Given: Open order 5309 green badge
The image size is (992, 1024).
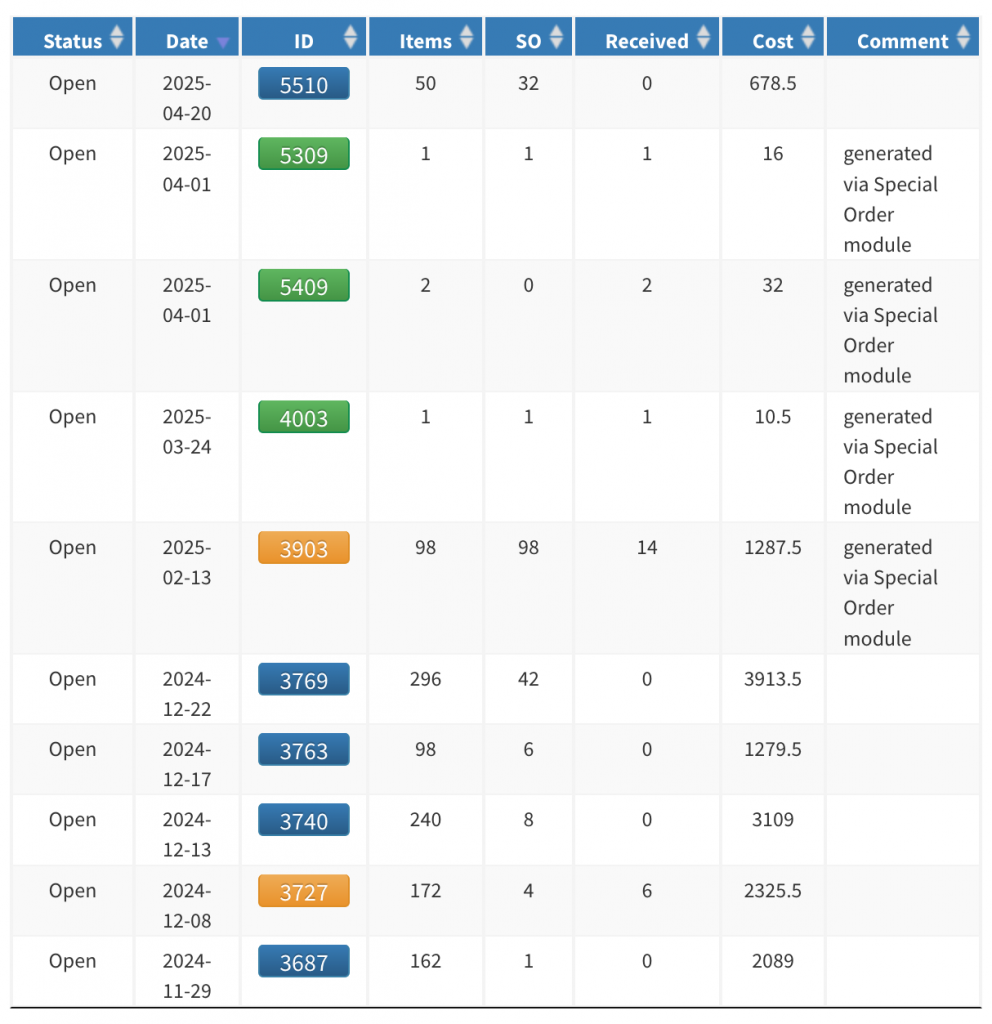Looking at the screenshot, I should 304,154.
